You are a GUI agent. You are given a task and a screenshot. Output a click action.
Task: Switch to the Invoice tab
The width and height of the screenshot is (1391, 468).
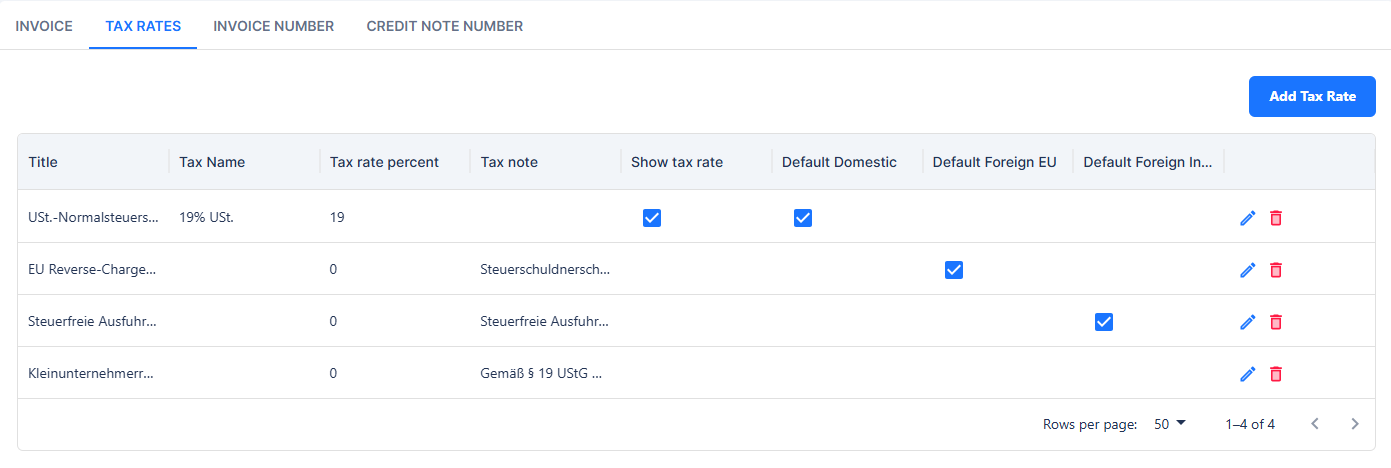click(x=44, y=26)
